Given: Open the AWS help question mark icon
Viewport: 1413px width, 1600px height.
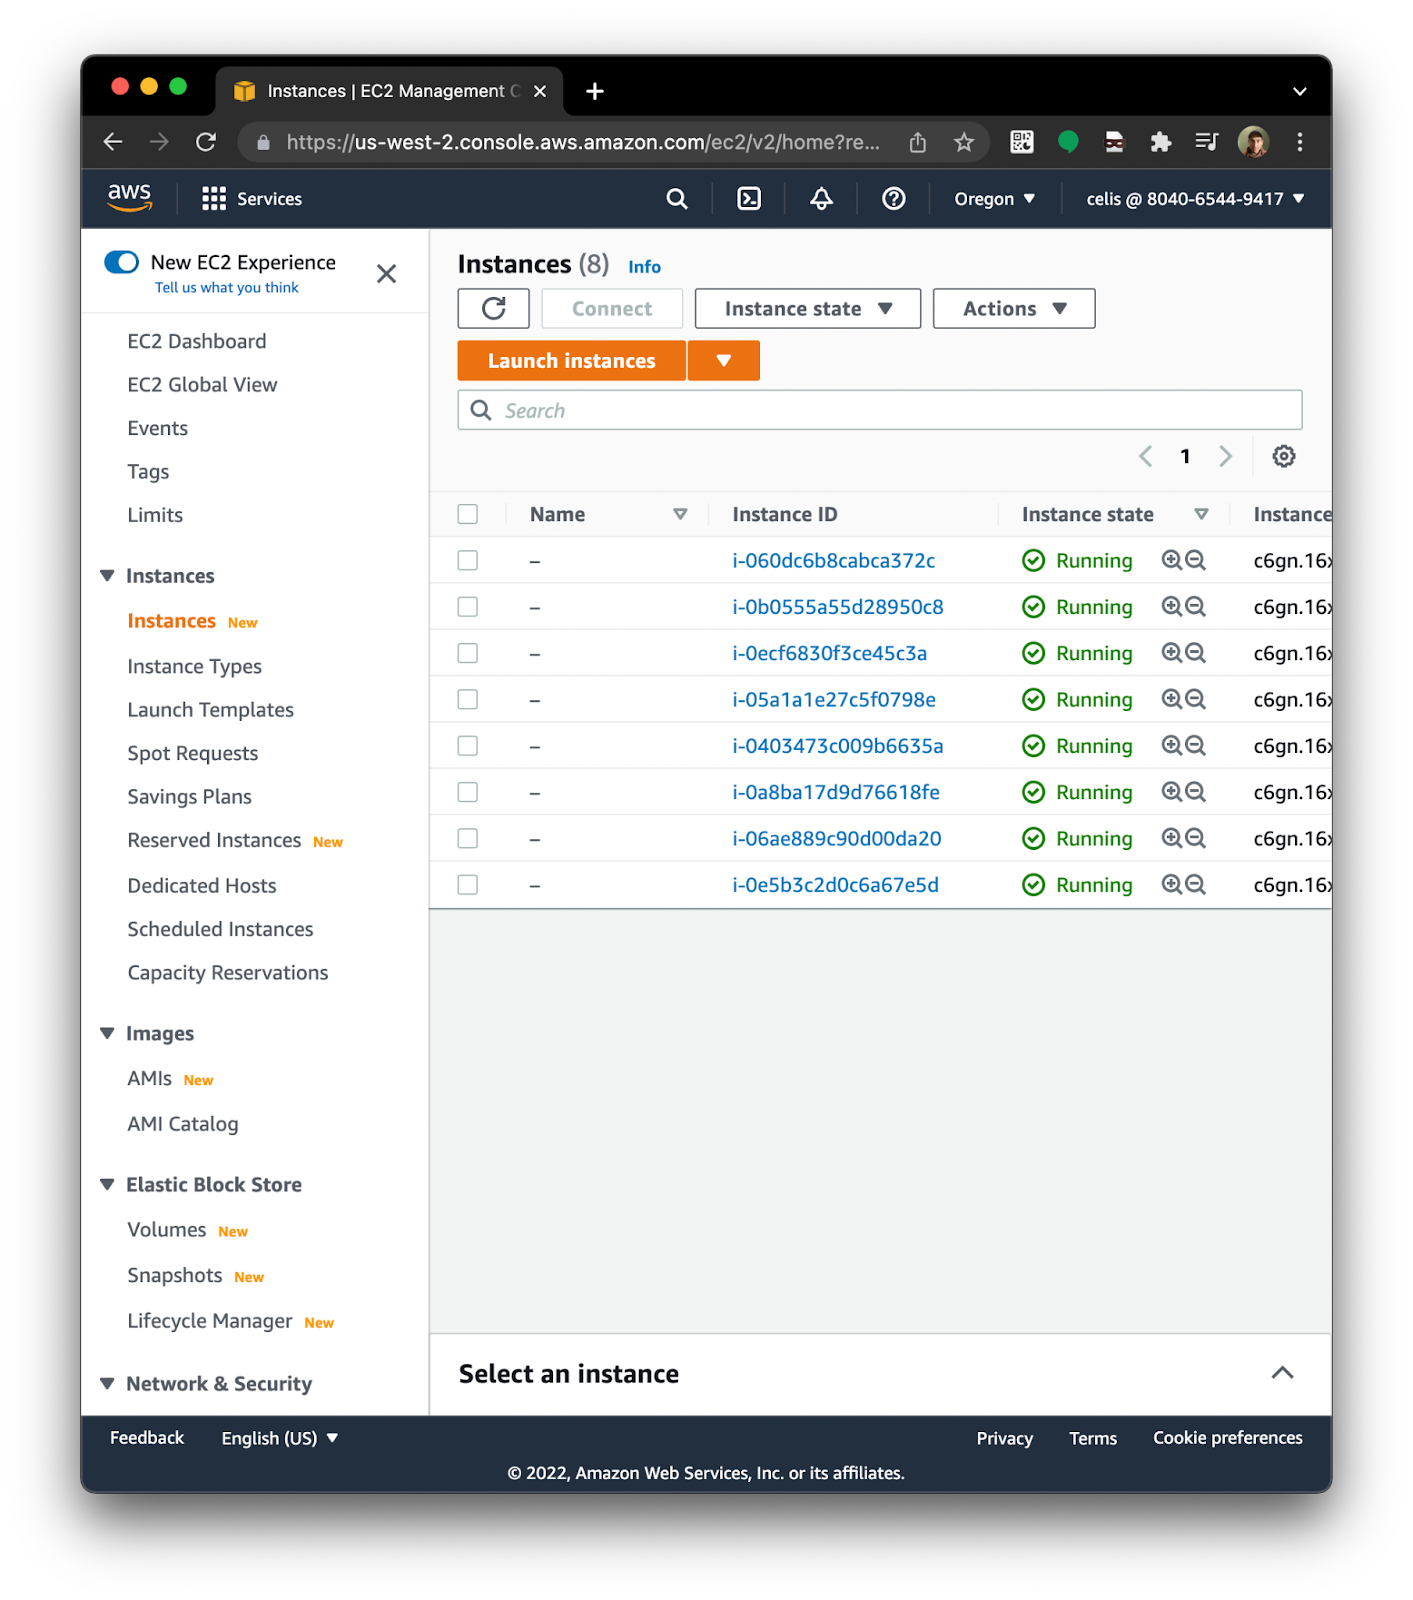Looking at the screenshot, I should [893, 199].
